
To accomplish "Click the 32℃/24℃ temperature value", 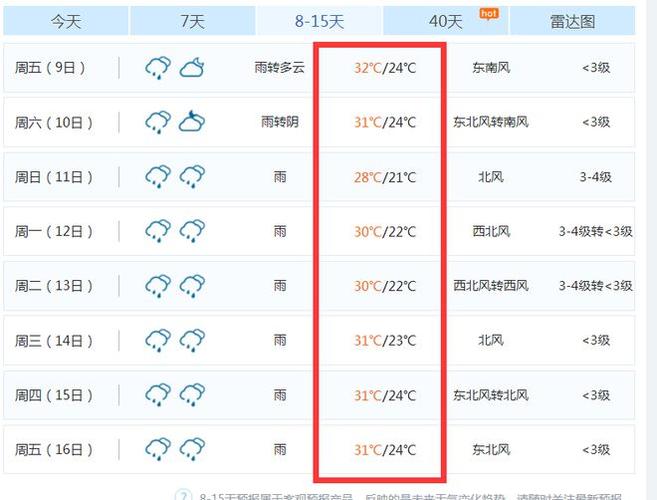I will [385, 68].
